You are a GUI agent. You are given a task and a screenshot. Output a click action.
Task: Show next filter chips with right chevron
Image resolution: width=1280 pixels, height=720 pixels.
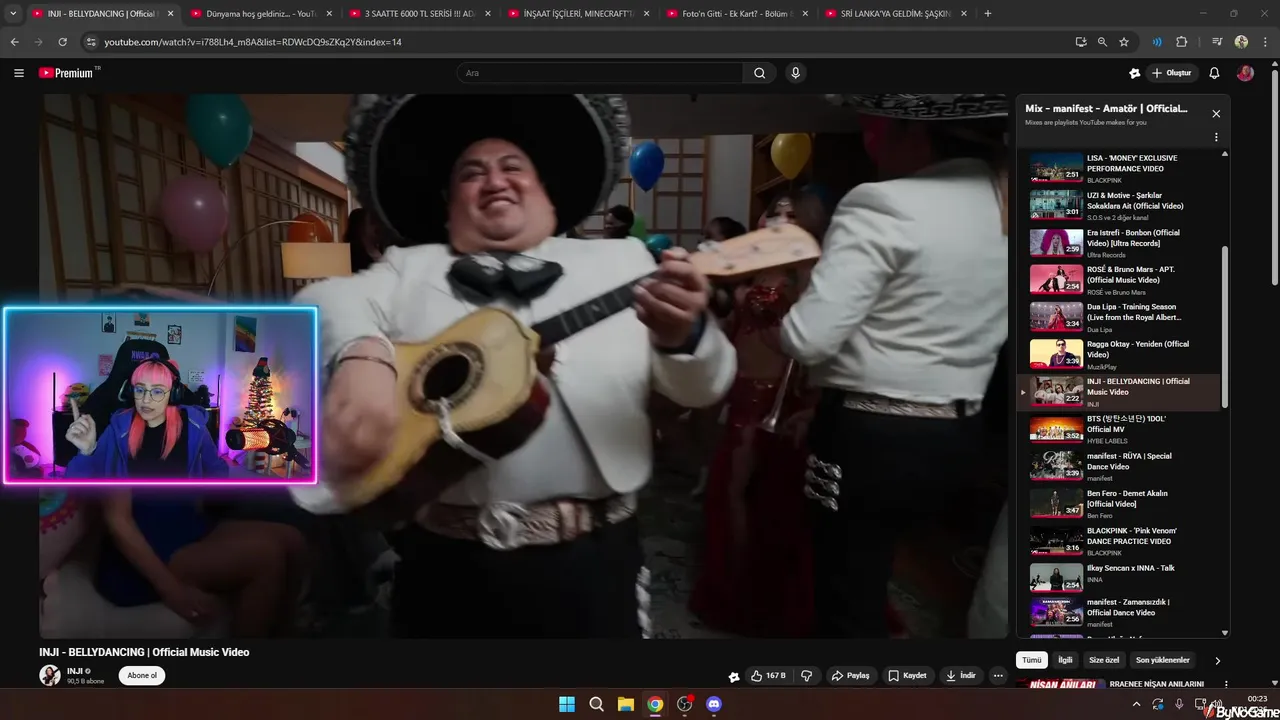[1217, 660]
